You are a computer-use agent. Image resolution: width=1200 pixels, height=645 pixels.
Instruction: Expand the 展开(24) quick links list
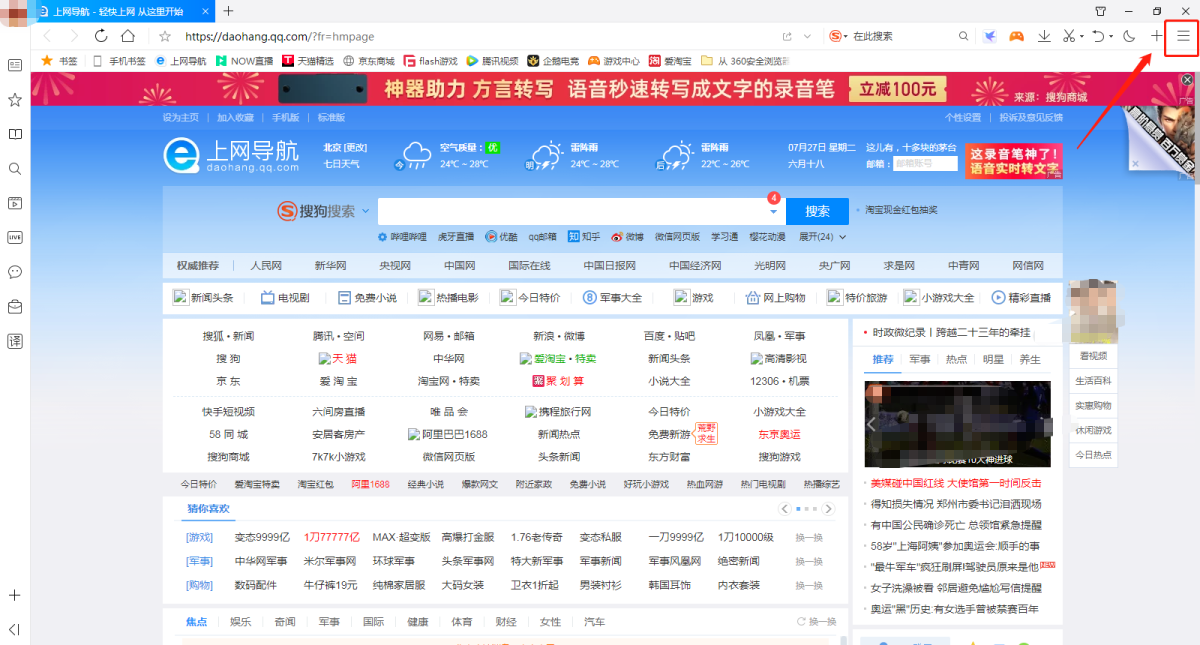click(822, 237)
